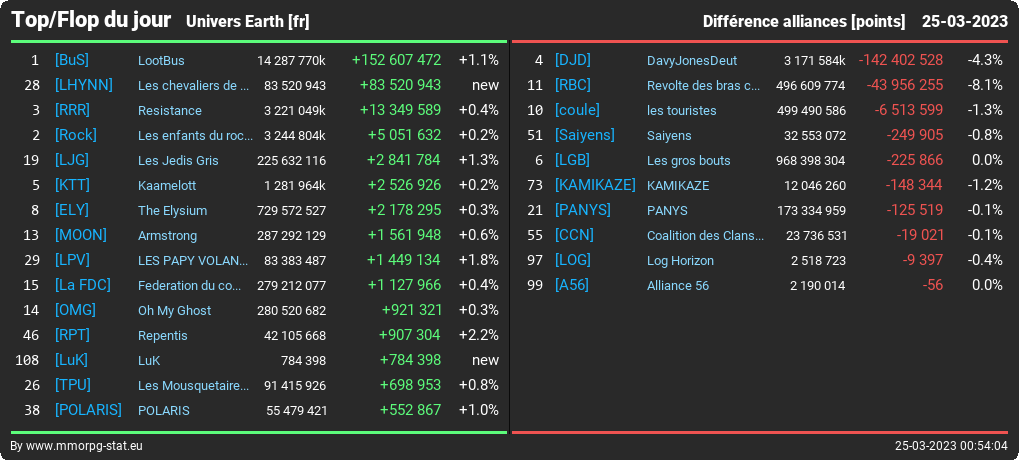Click the 968 398 304 points value
This screenshot has width=1019, height=460.
point(811,160)
